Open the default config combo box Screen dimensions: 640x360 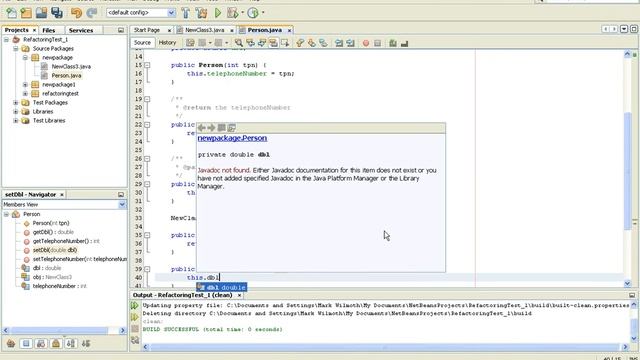(140, 13)
